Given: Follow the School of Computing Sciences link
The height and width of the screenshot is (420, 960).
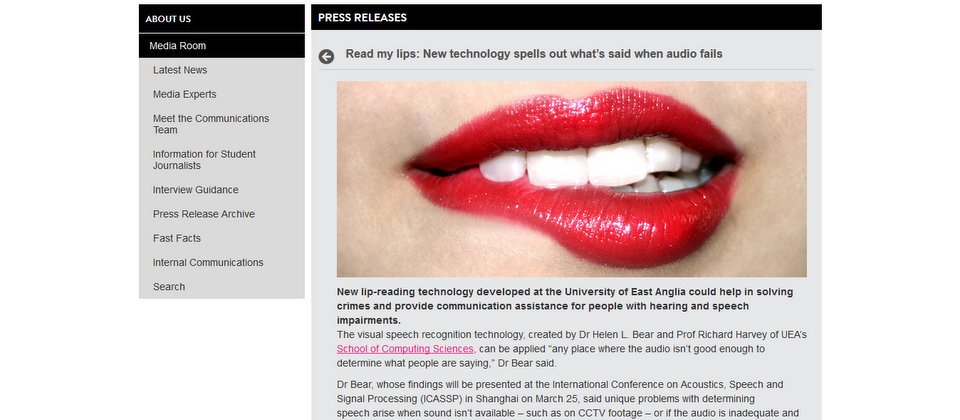Looking at the screenshot, I should click(x=405, y=349).
